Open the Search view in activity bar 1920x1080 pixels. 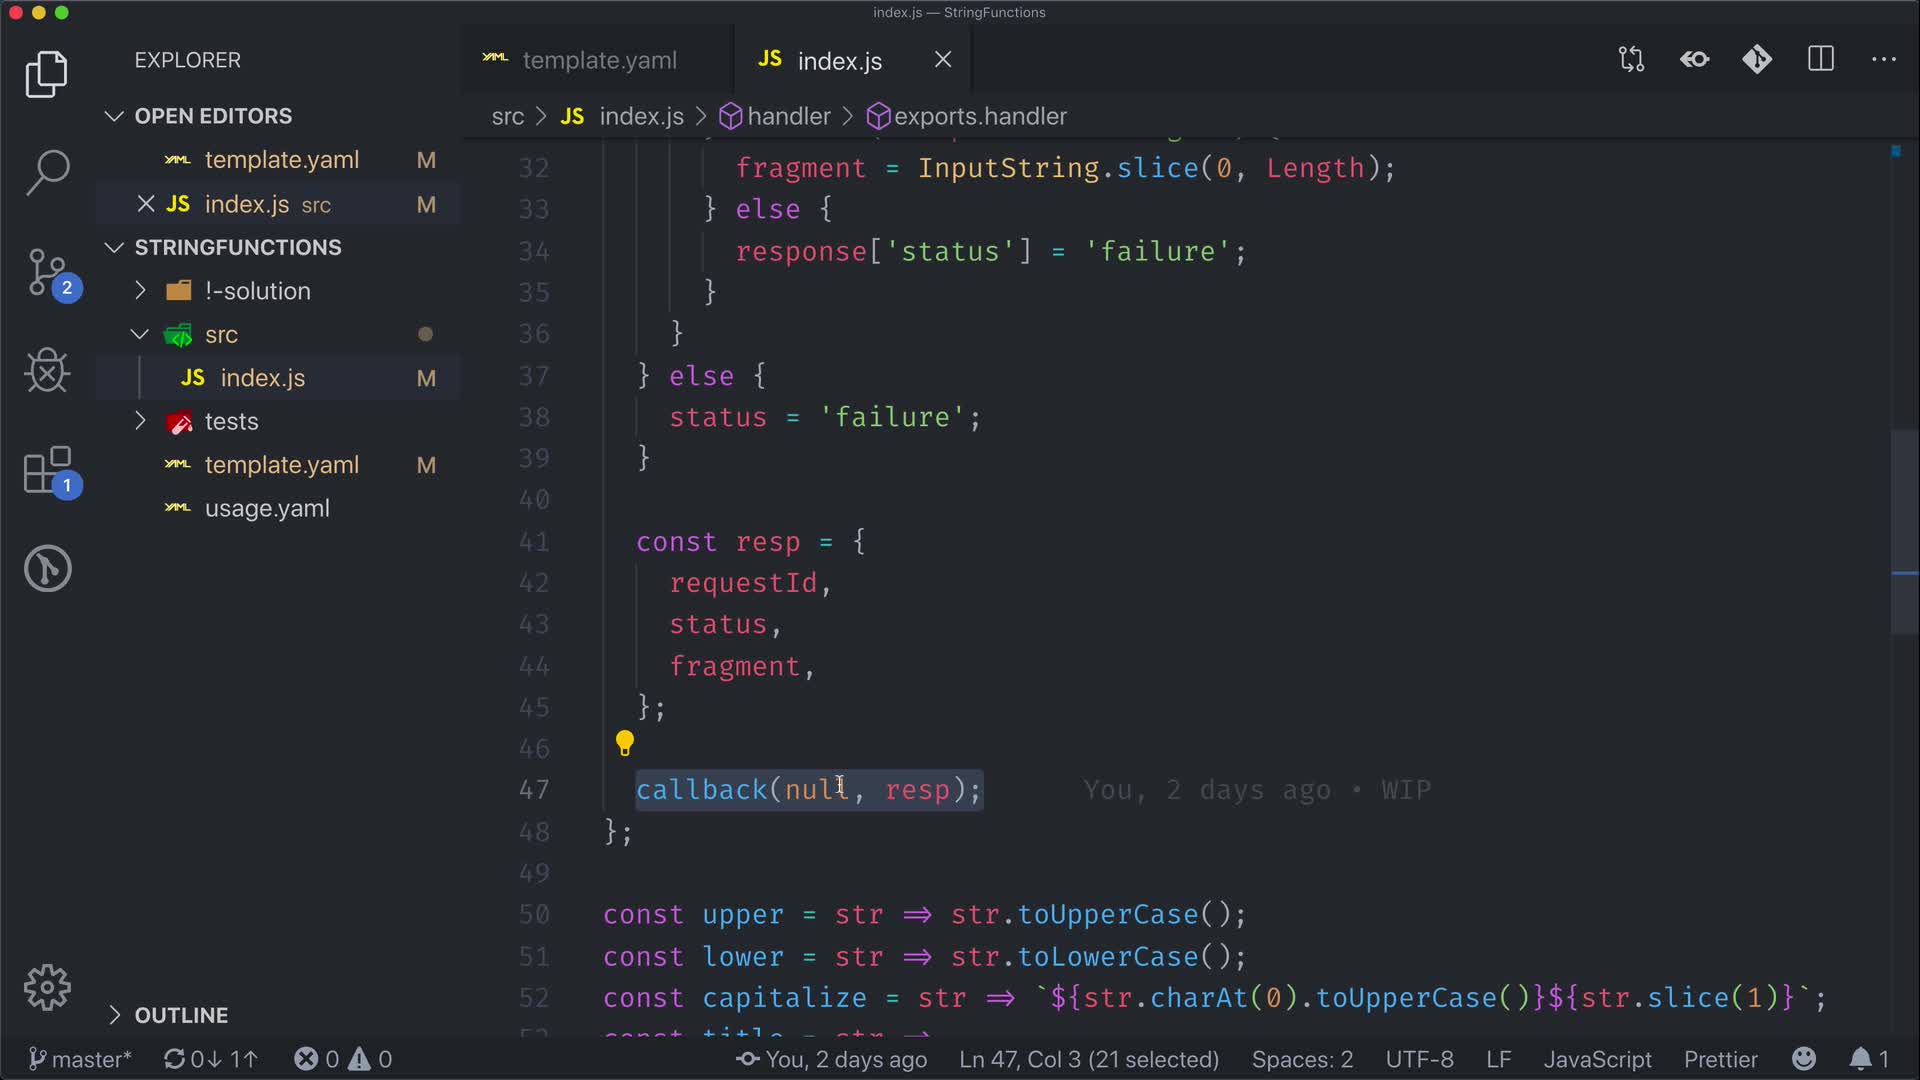point(47,172)
